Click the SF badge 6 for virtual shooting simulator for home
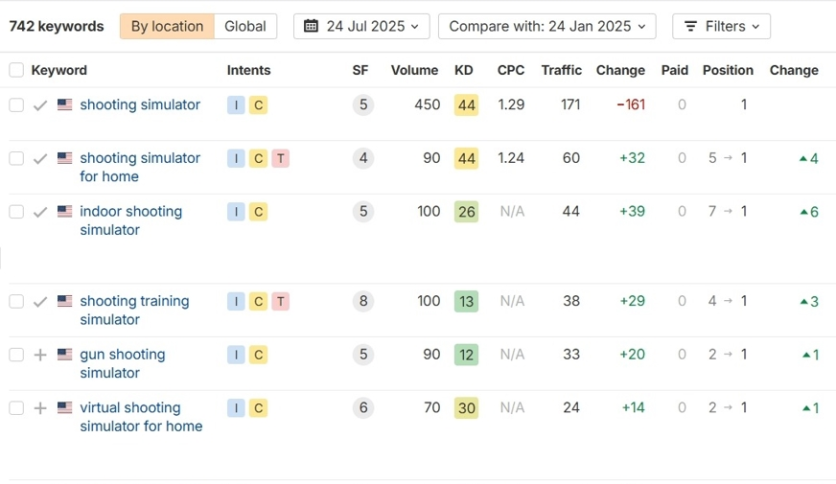This screenshot has width=836, height=484. coord(363,408)
